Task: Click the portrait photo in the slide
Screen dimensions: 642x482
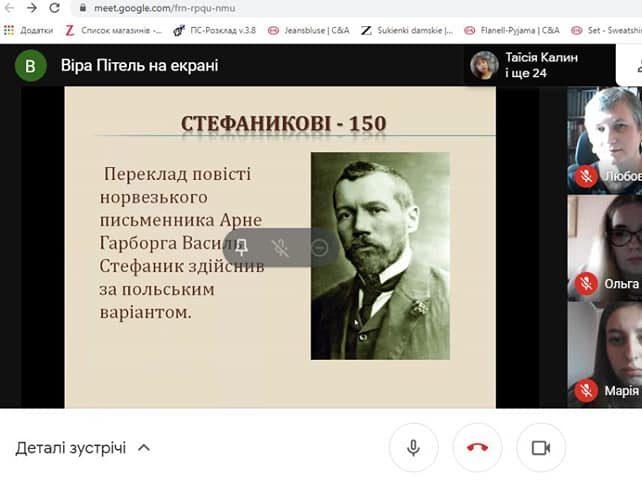Action: [x=380, y=256]
